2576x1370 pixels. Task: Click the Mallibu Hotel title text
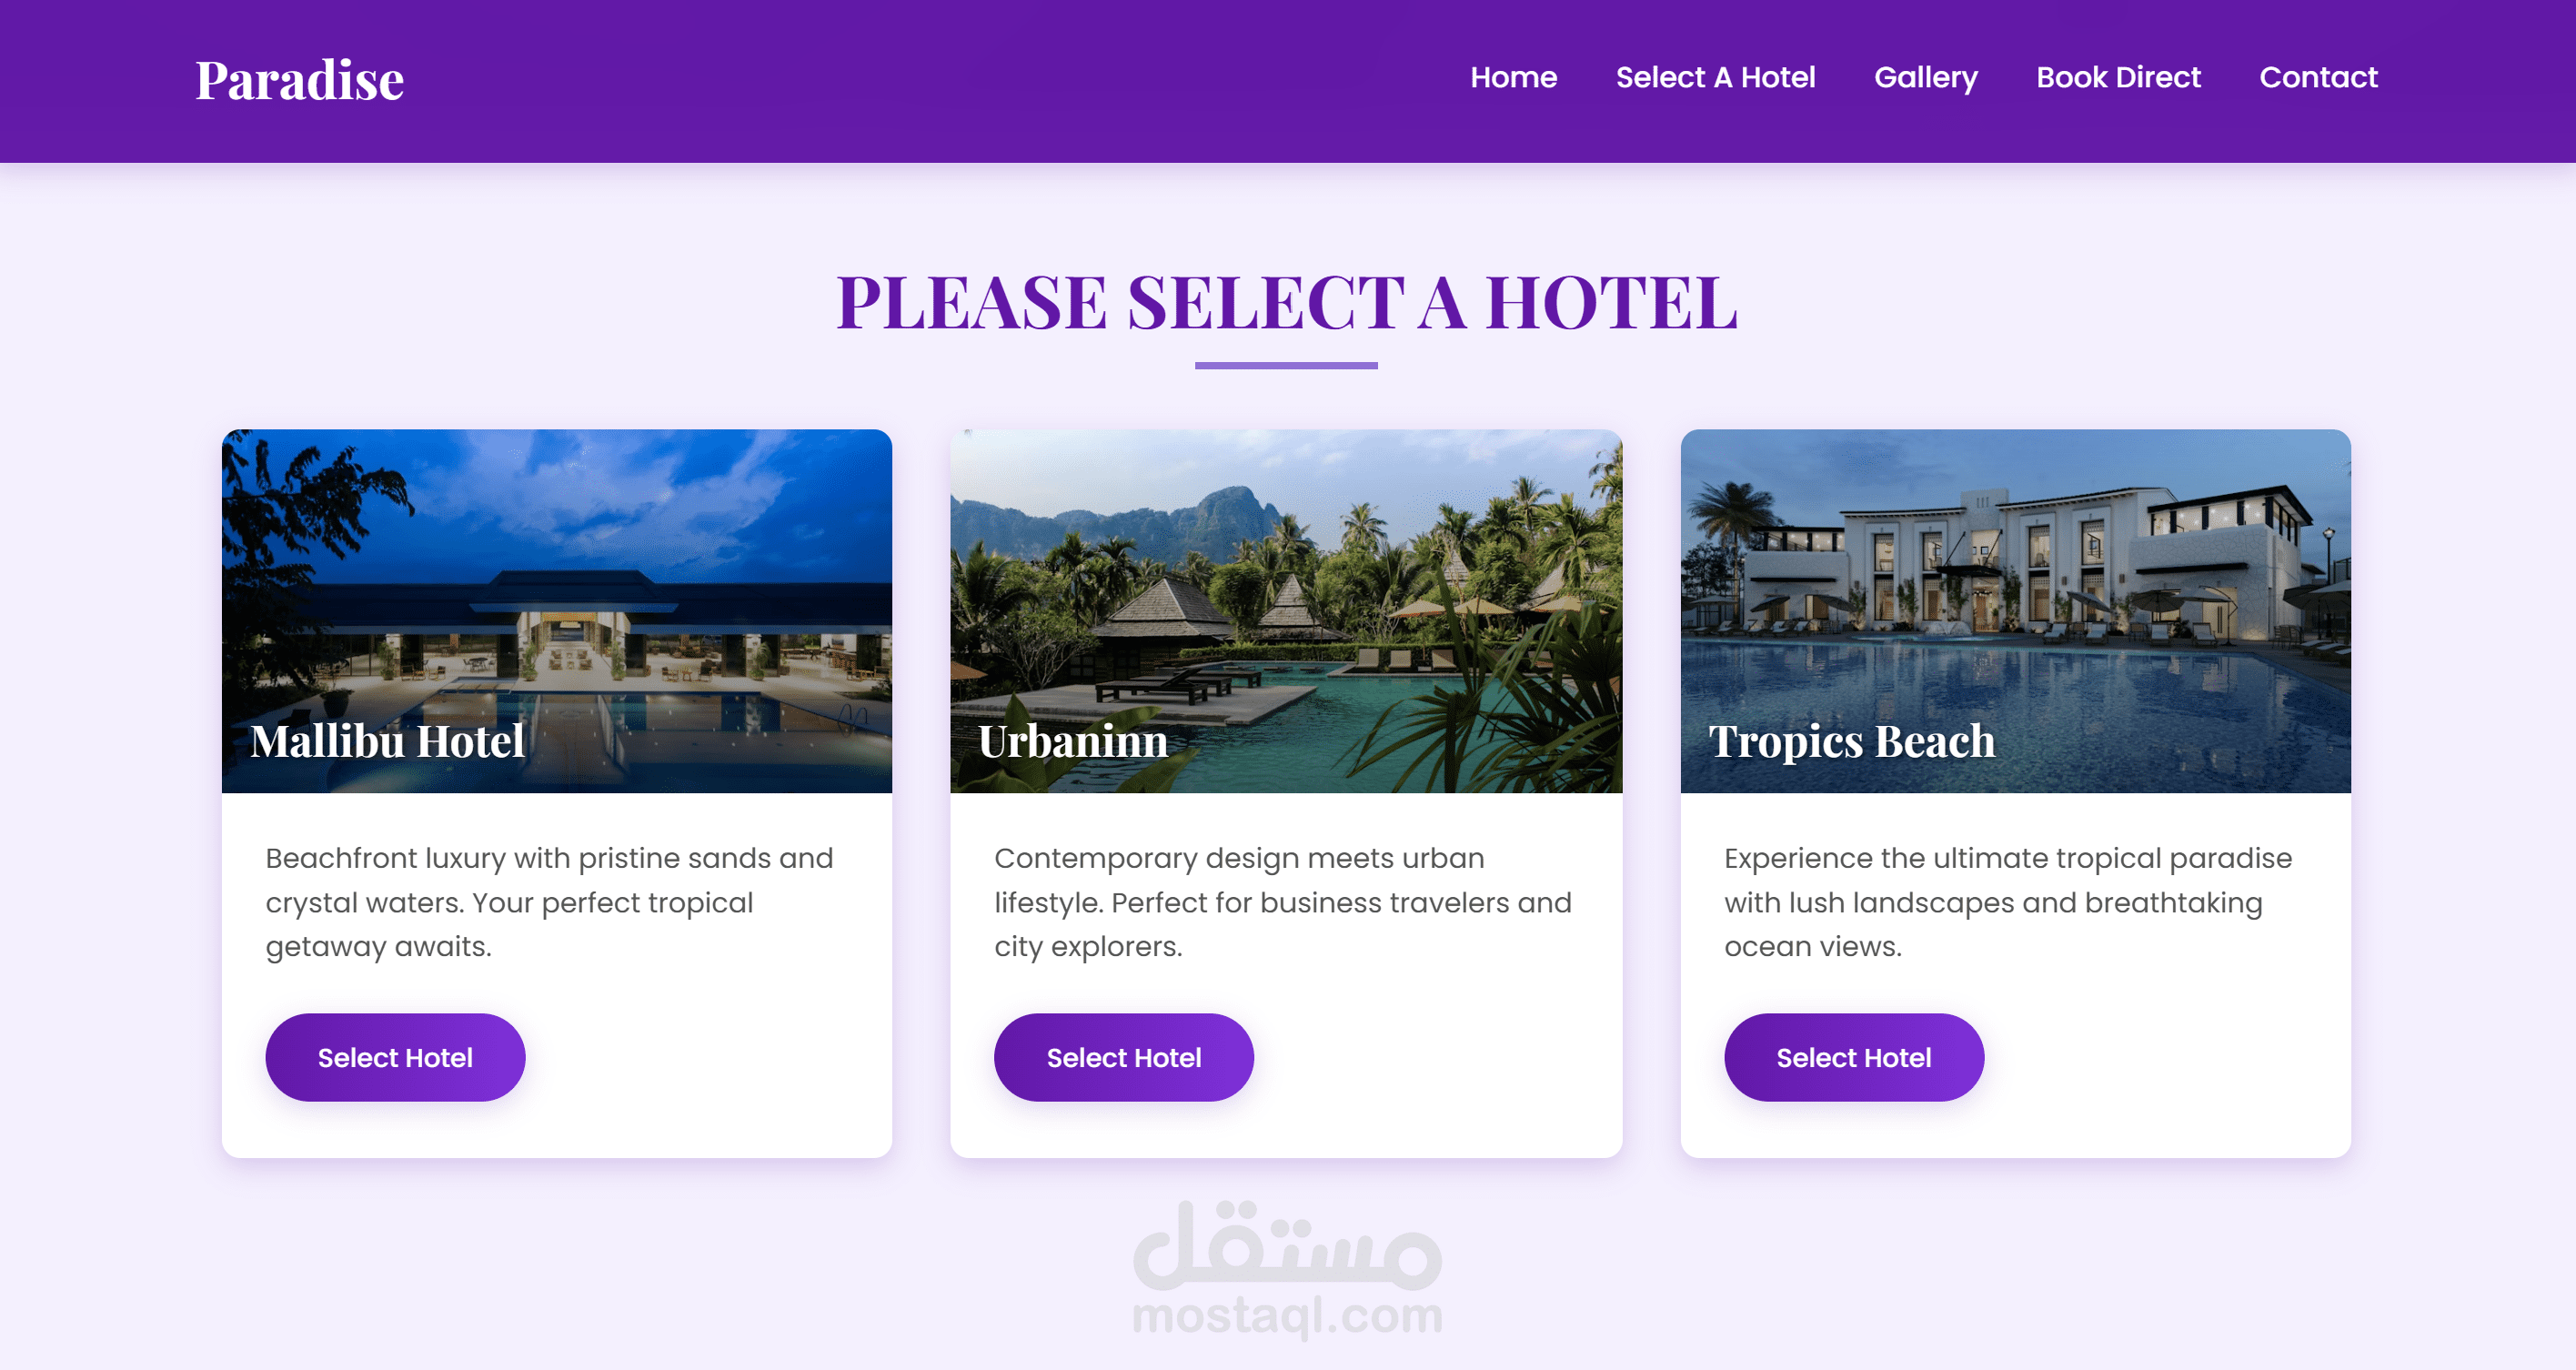tap(388, 741)
